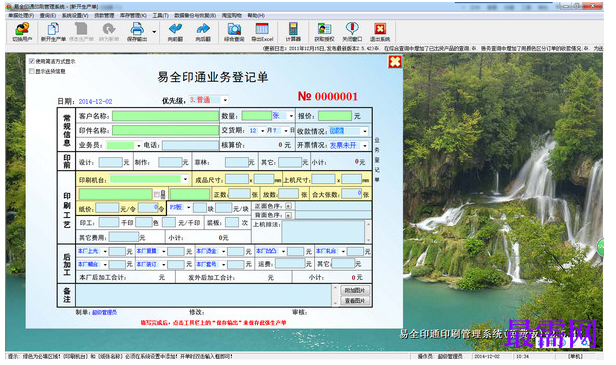This screenshot has height=365, width=616.
Task: Toggle 显示送货信息 checkbox
Action: point(32,71)
